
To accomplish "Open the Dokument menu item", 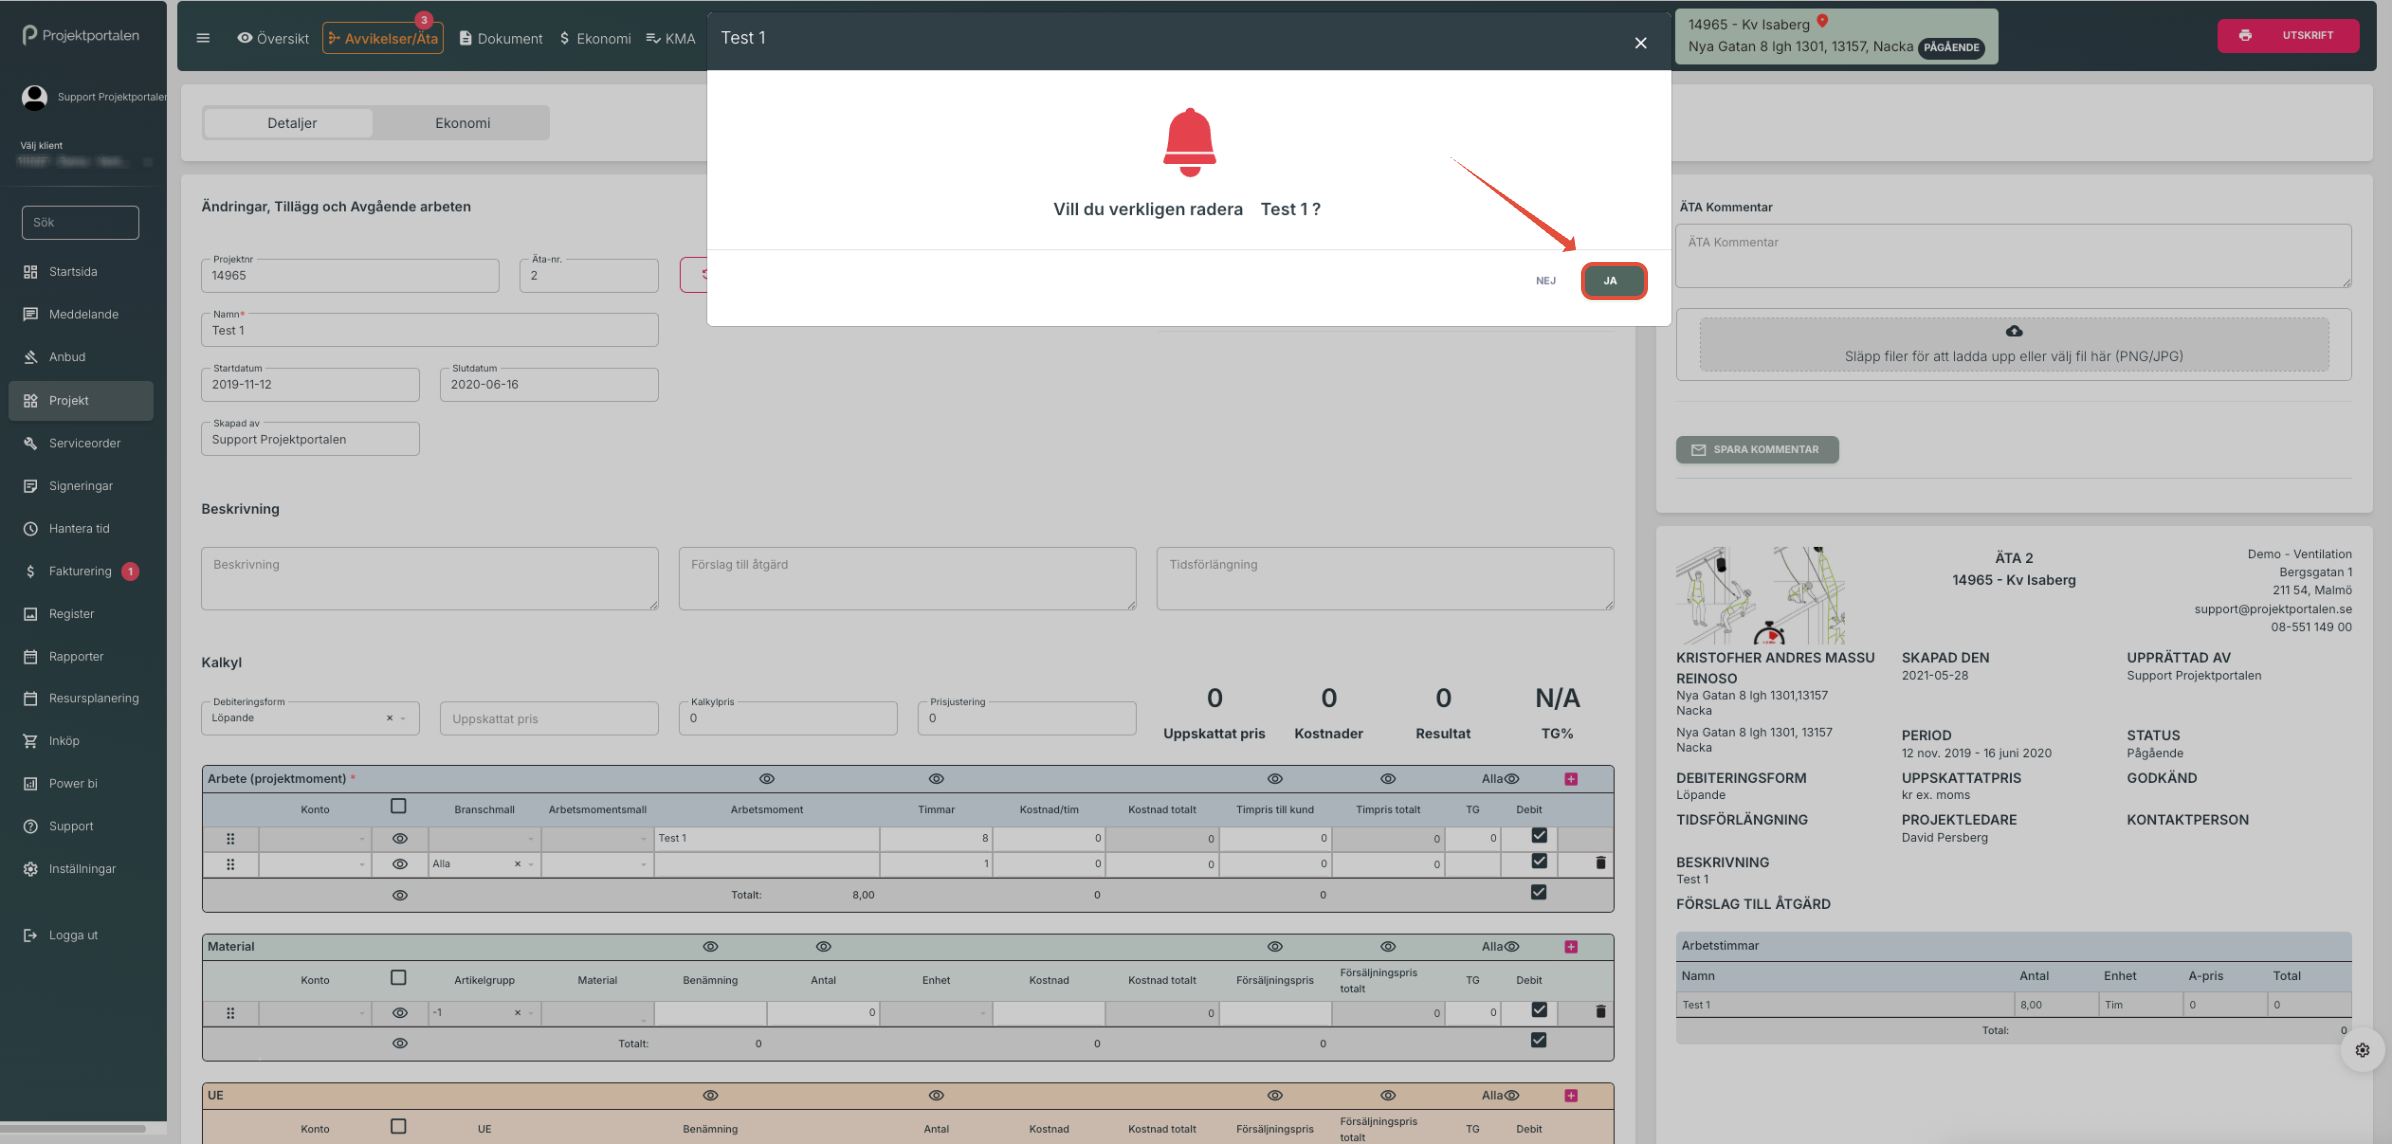I will click(501, 38).
